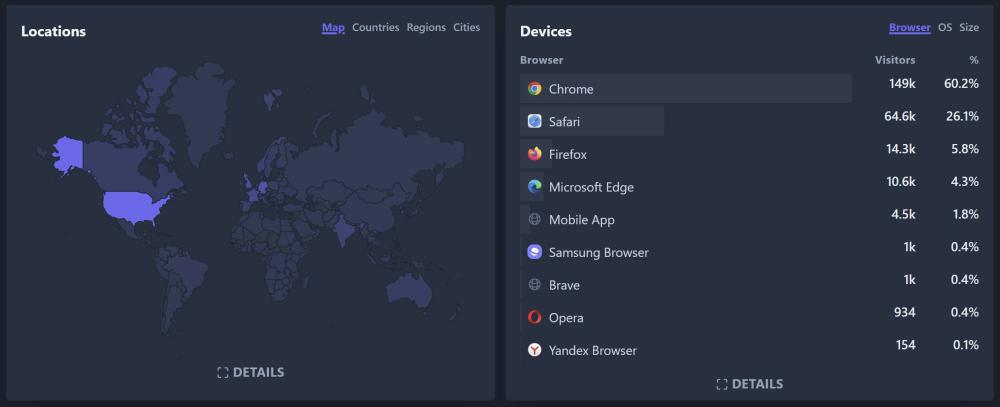Screen dimensions: 1000x407
Task: Click the Microsoft Edge icon
Action: pyautogui.click(x=535, y=187)
